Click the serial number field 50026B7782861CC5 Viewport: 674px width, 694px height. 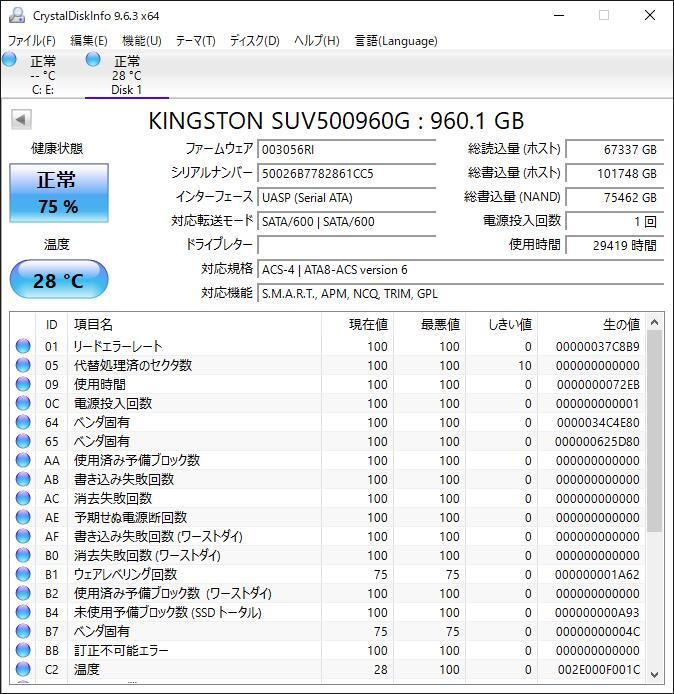(347, 174)
